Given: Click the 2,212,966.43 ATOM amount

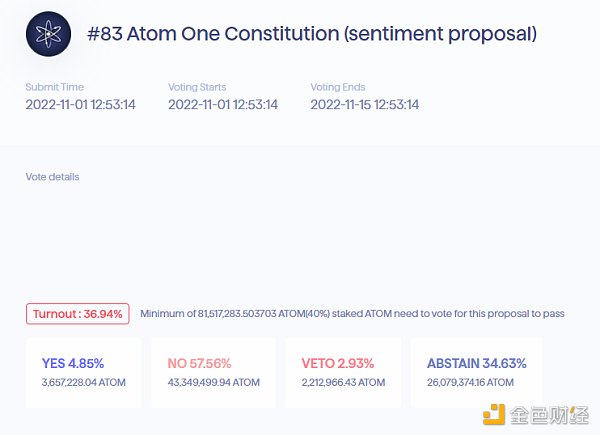Looking at the screenshot, I should 345,382.
